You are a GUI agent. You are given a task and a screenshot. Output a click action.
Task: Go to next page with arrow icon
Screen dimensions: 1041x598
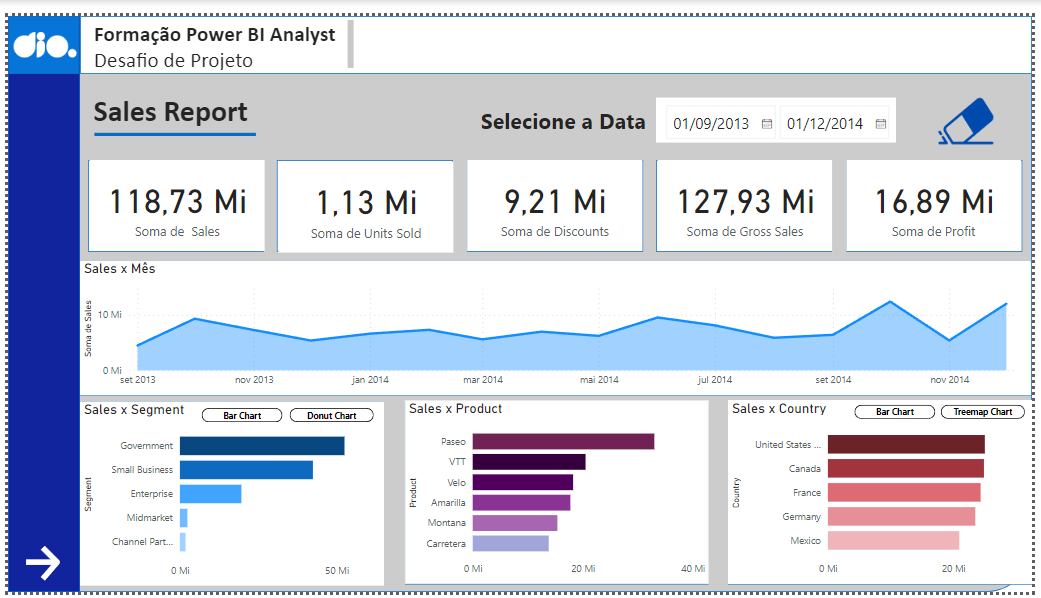click(x=43, y=563)
